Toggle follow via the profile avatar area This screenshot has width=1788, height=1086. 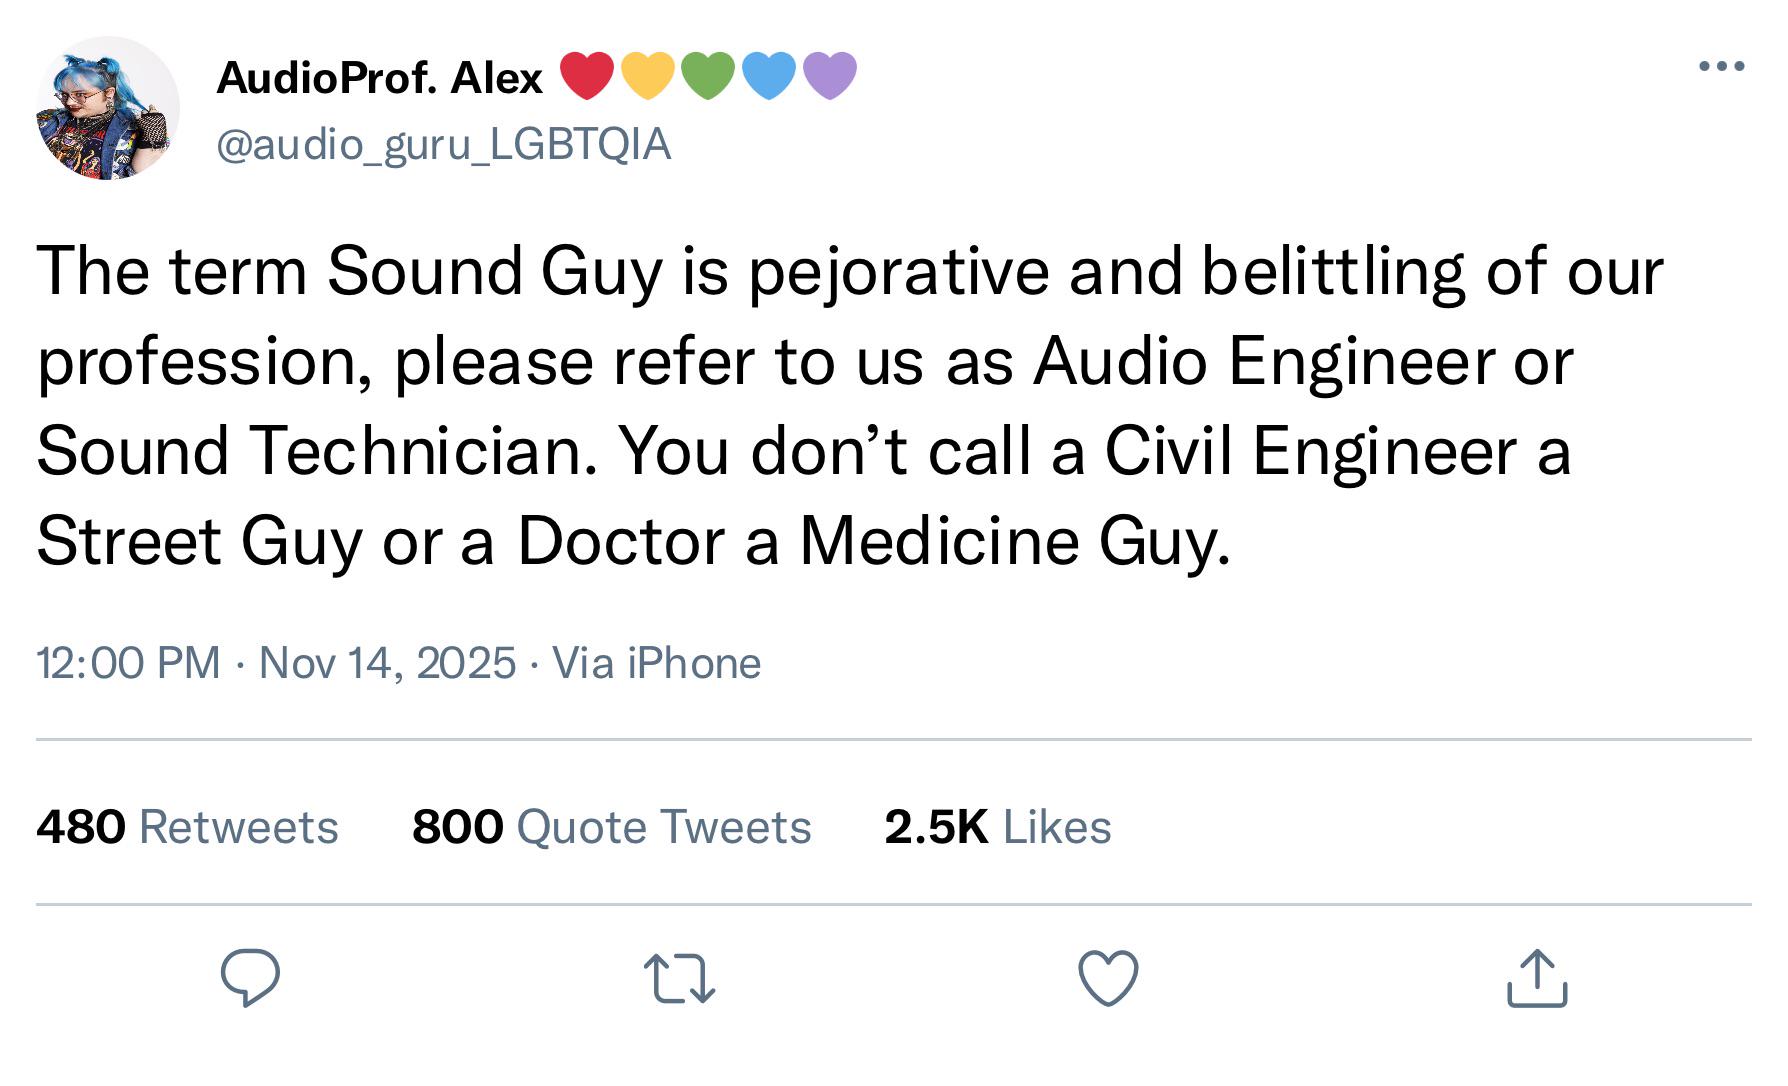[x=105, y=110]
